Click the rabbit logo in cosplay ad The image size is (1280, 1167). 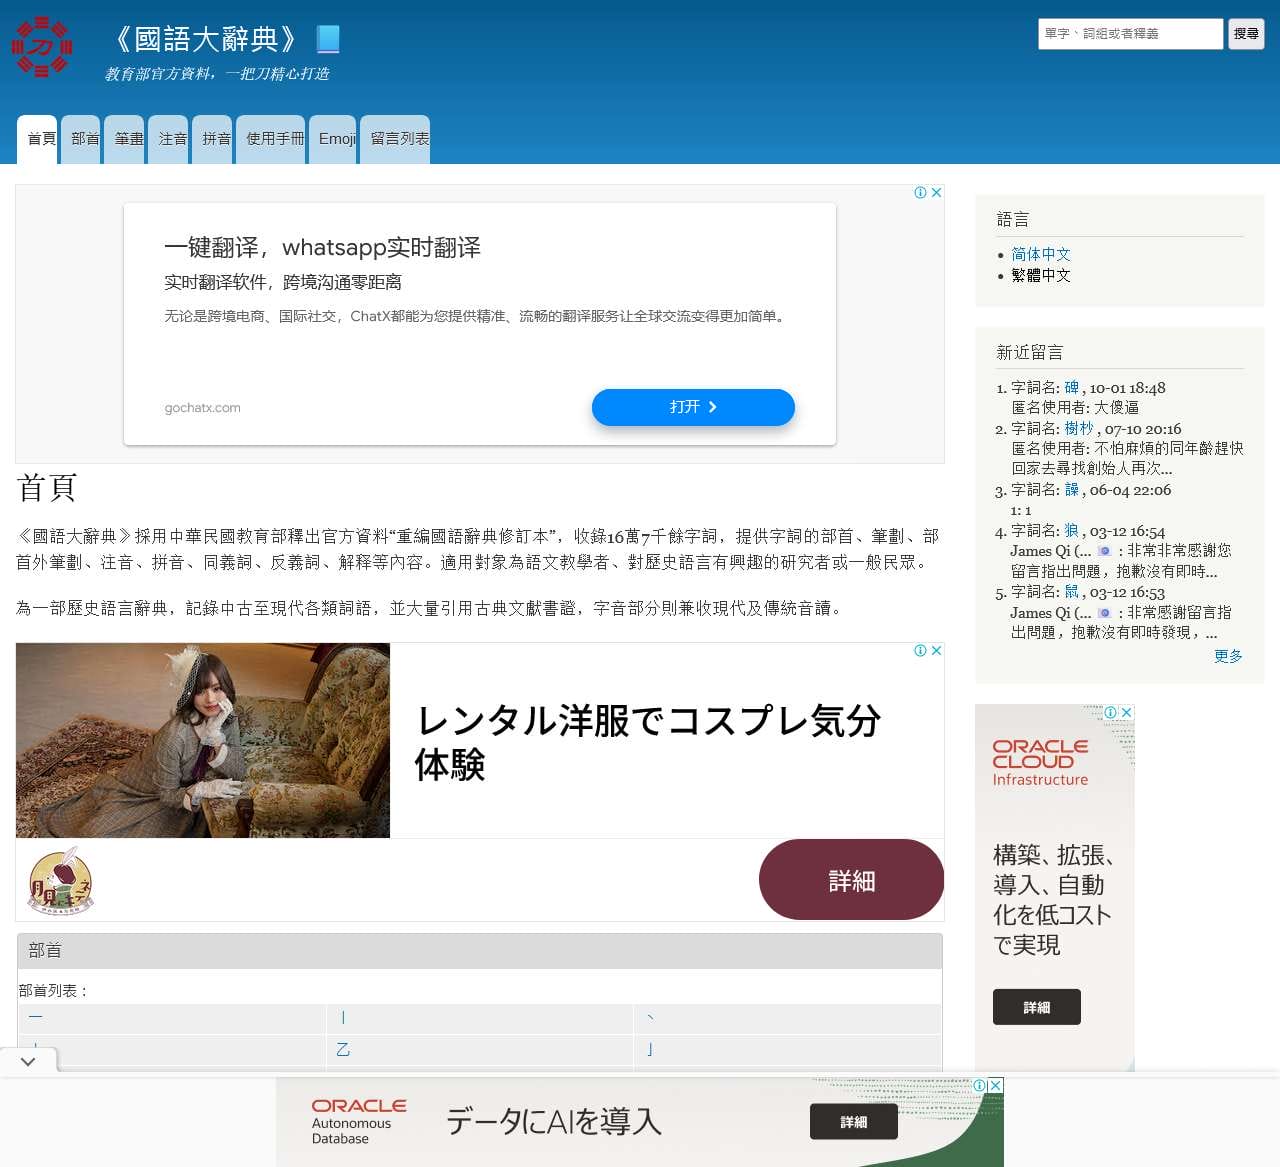pyautogui.click(x=61, y=881)
